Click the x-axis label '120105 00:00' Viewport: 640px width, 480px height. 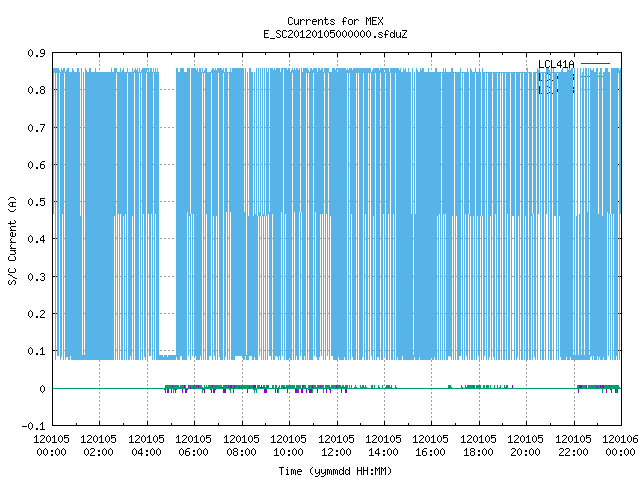(51, 446)
